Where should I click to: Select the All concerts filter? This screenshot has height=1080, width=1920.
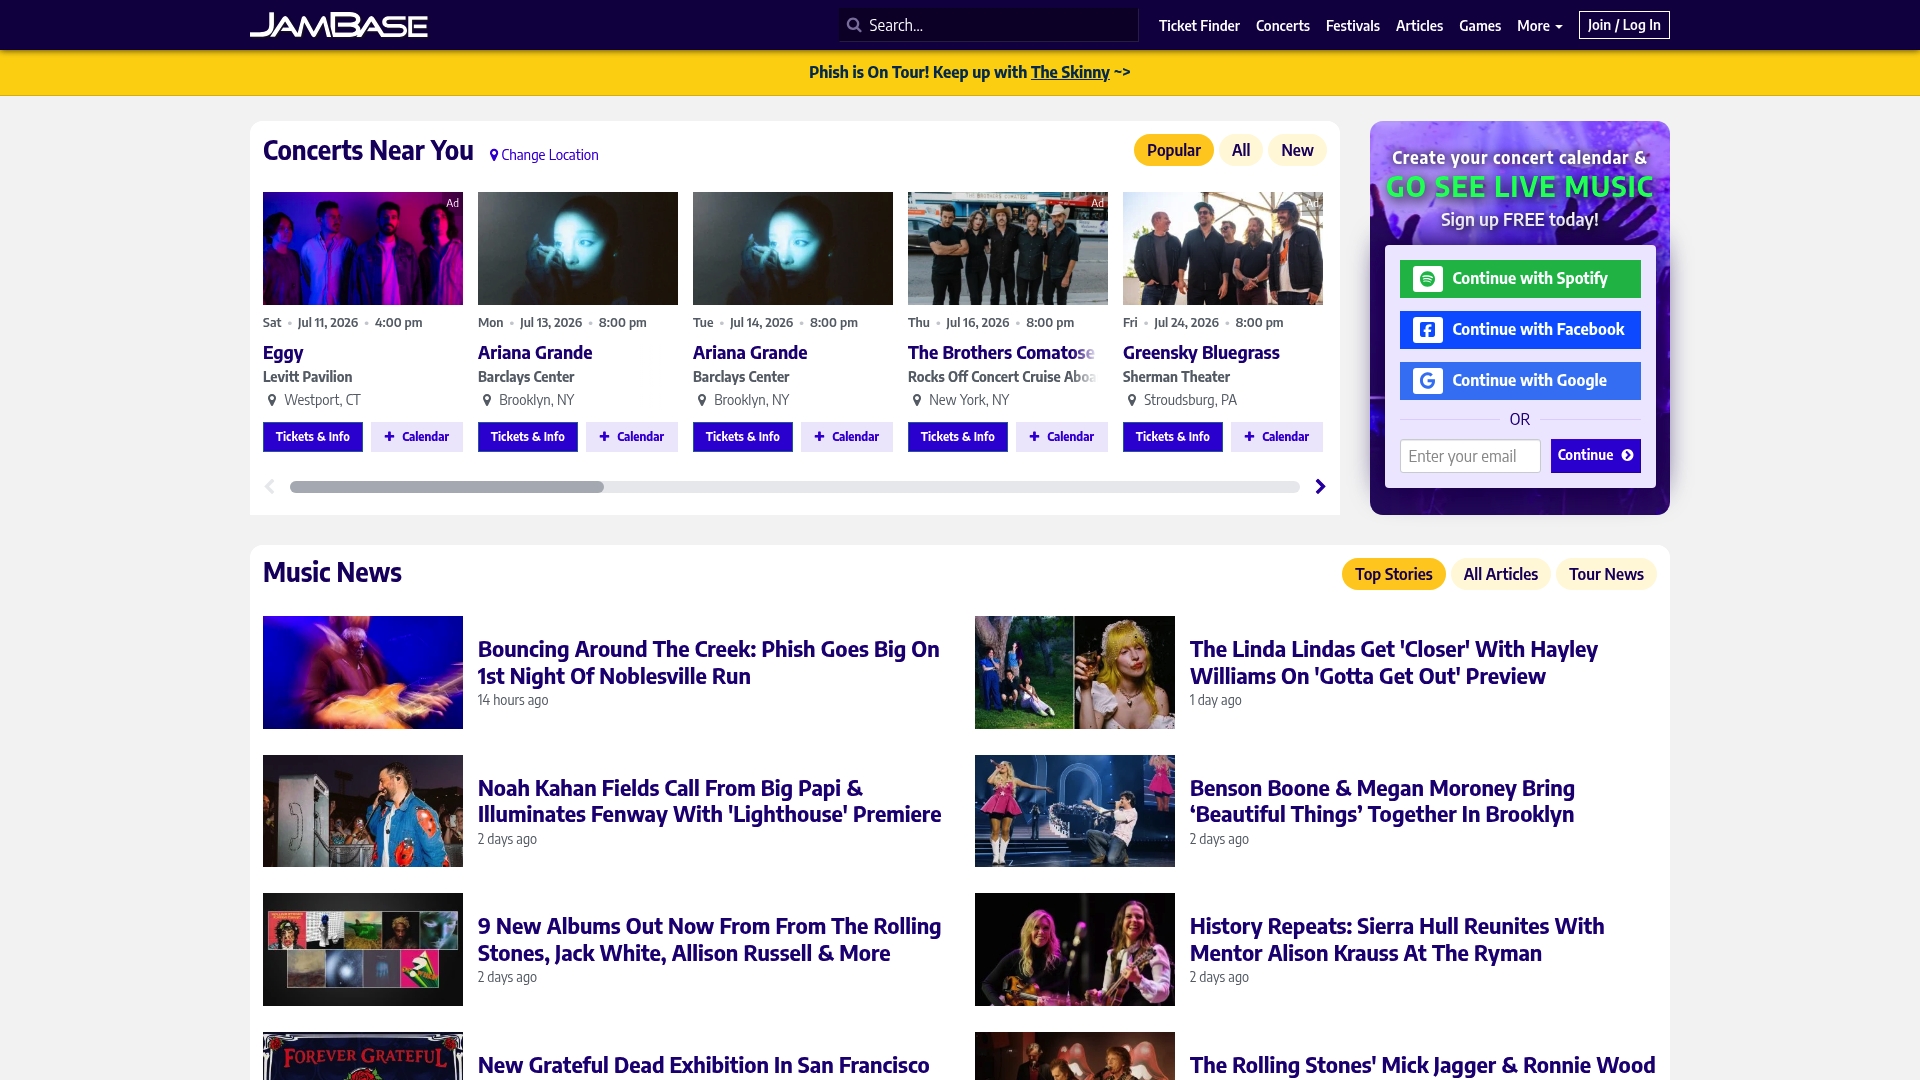pos(1240,150)
